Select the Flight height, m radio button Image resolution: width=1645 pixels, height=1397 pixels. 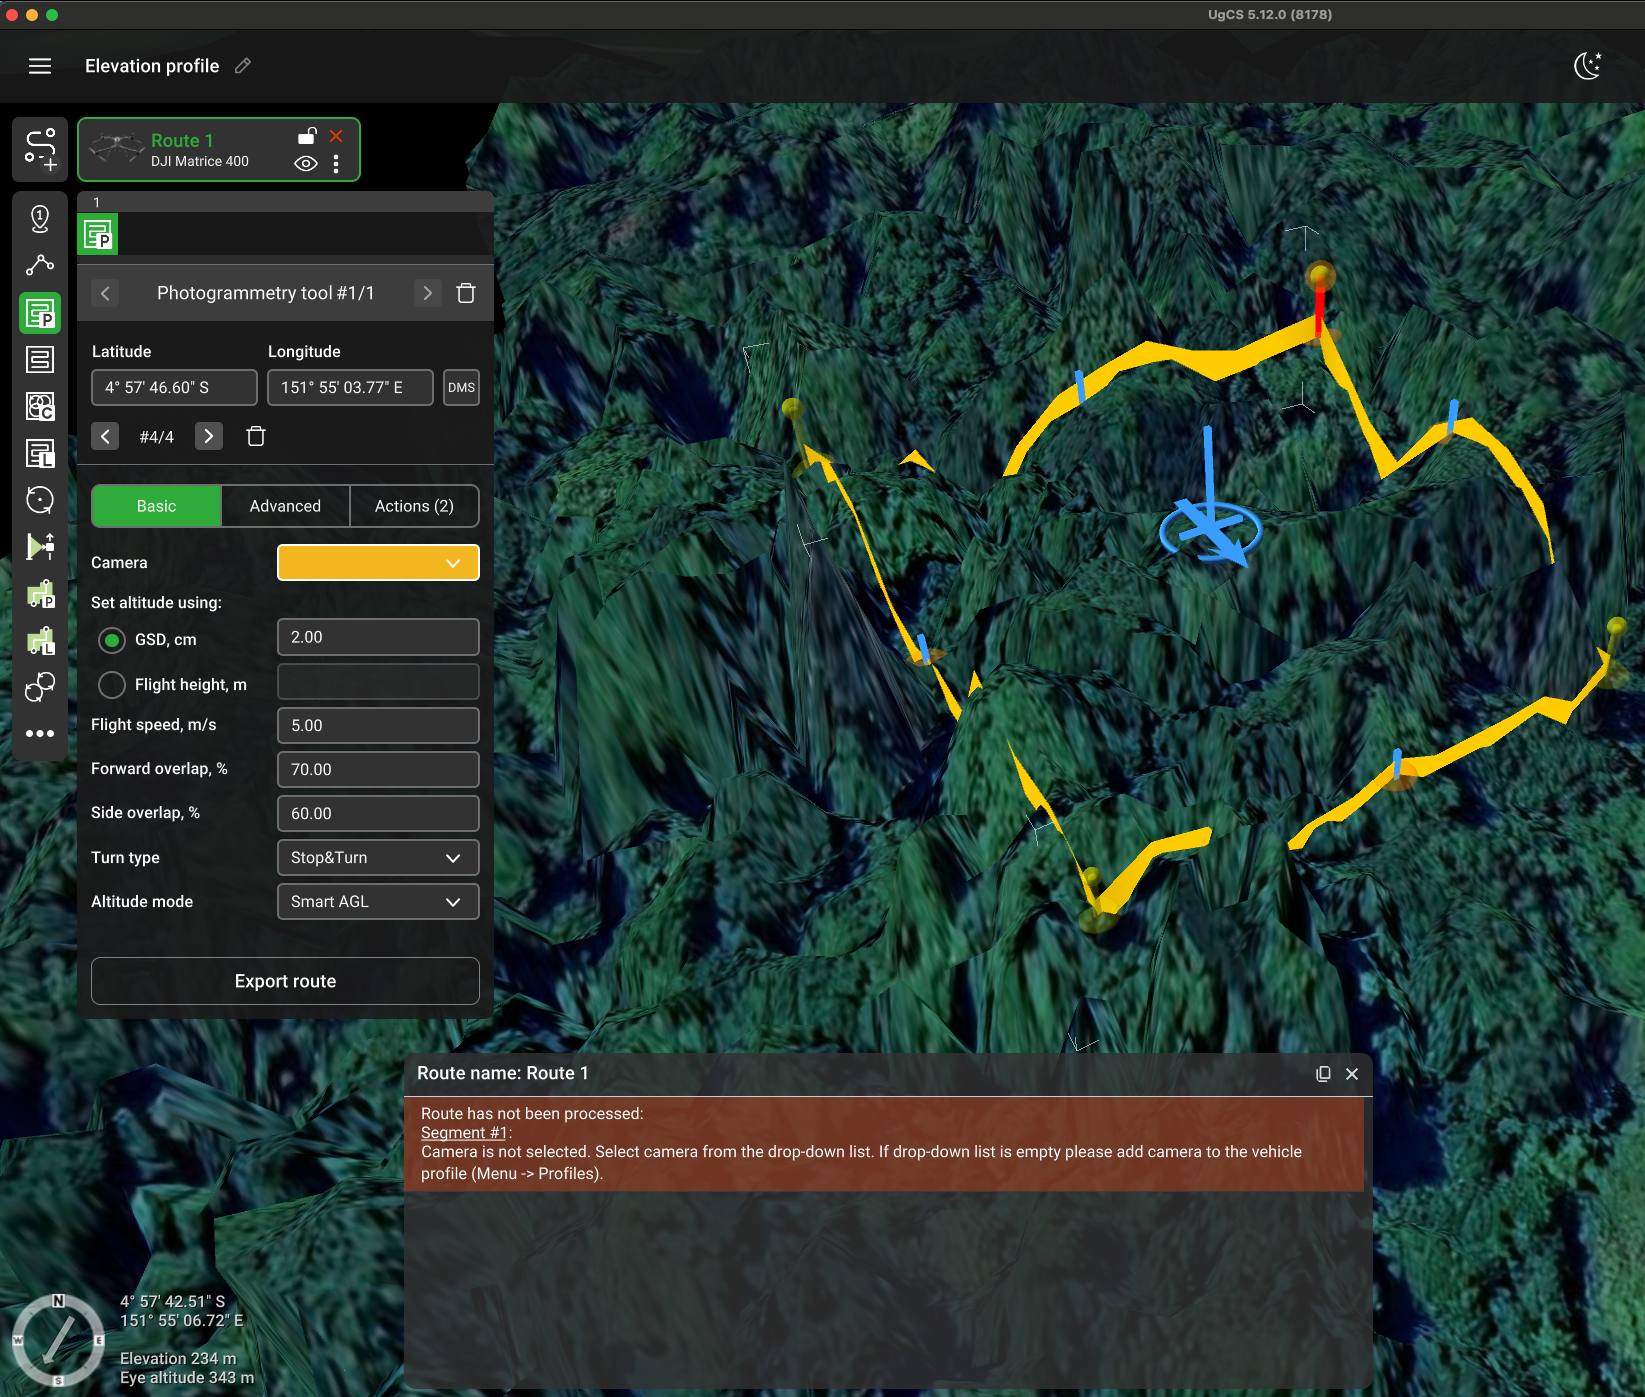tap(112, 685)
